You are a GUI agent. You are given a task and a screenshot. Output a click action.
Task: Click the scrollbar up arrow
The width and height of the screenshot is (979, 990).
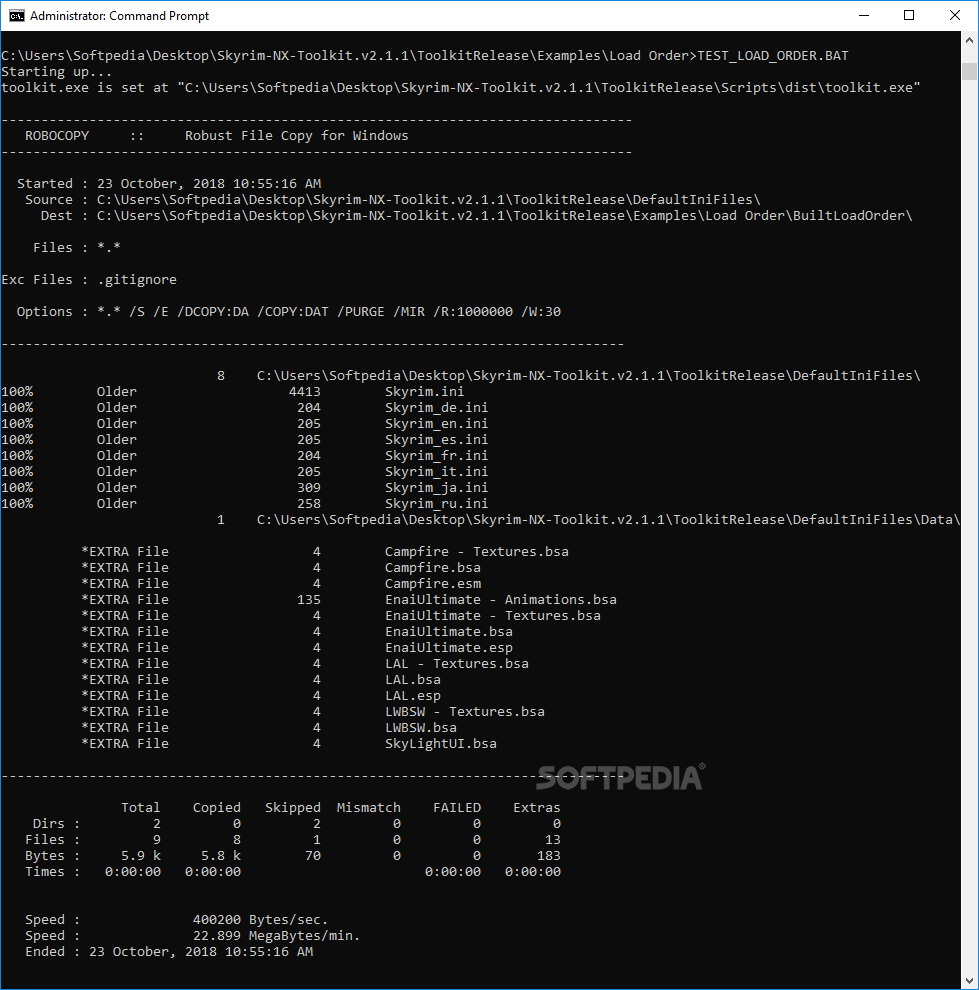click(x=970, y=40)
